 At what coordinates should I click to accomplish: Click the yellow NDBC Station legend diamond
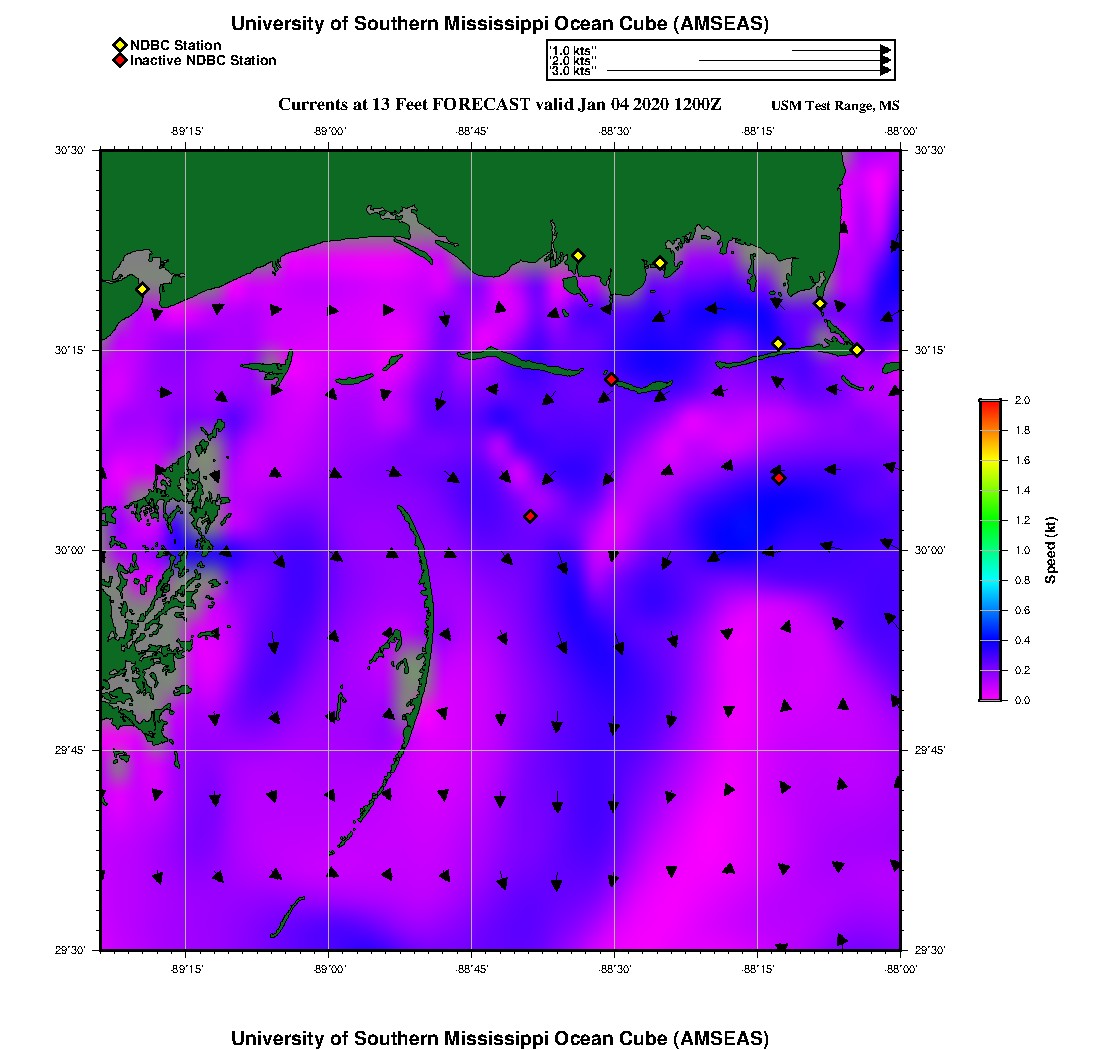click(119, 45)
